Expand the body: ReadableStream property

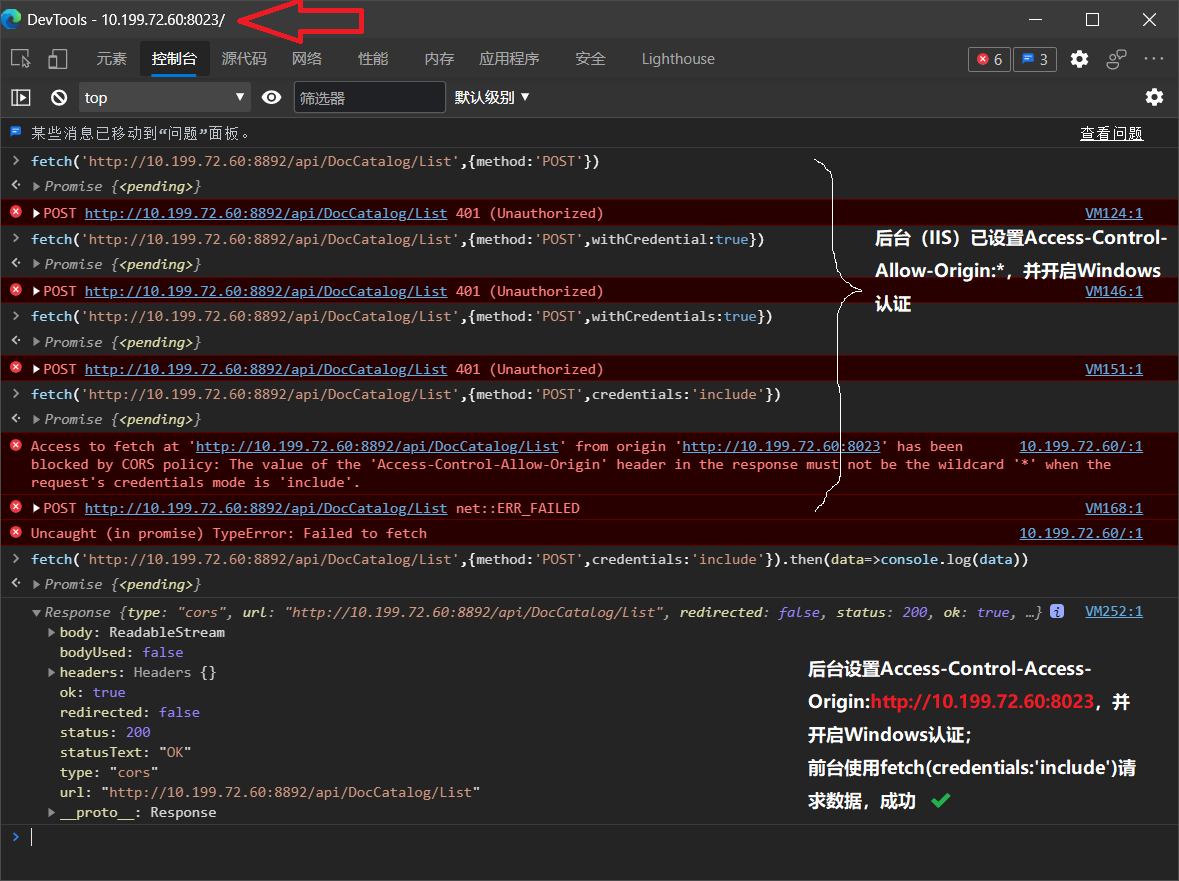[x=51, y=632]
